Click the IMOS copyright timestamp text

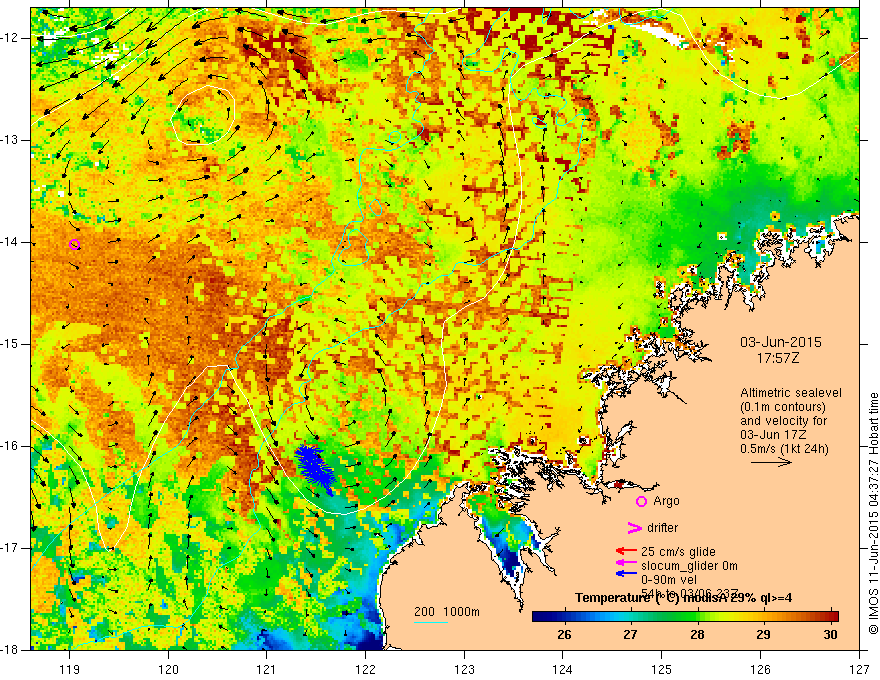[x=873, y=513]
